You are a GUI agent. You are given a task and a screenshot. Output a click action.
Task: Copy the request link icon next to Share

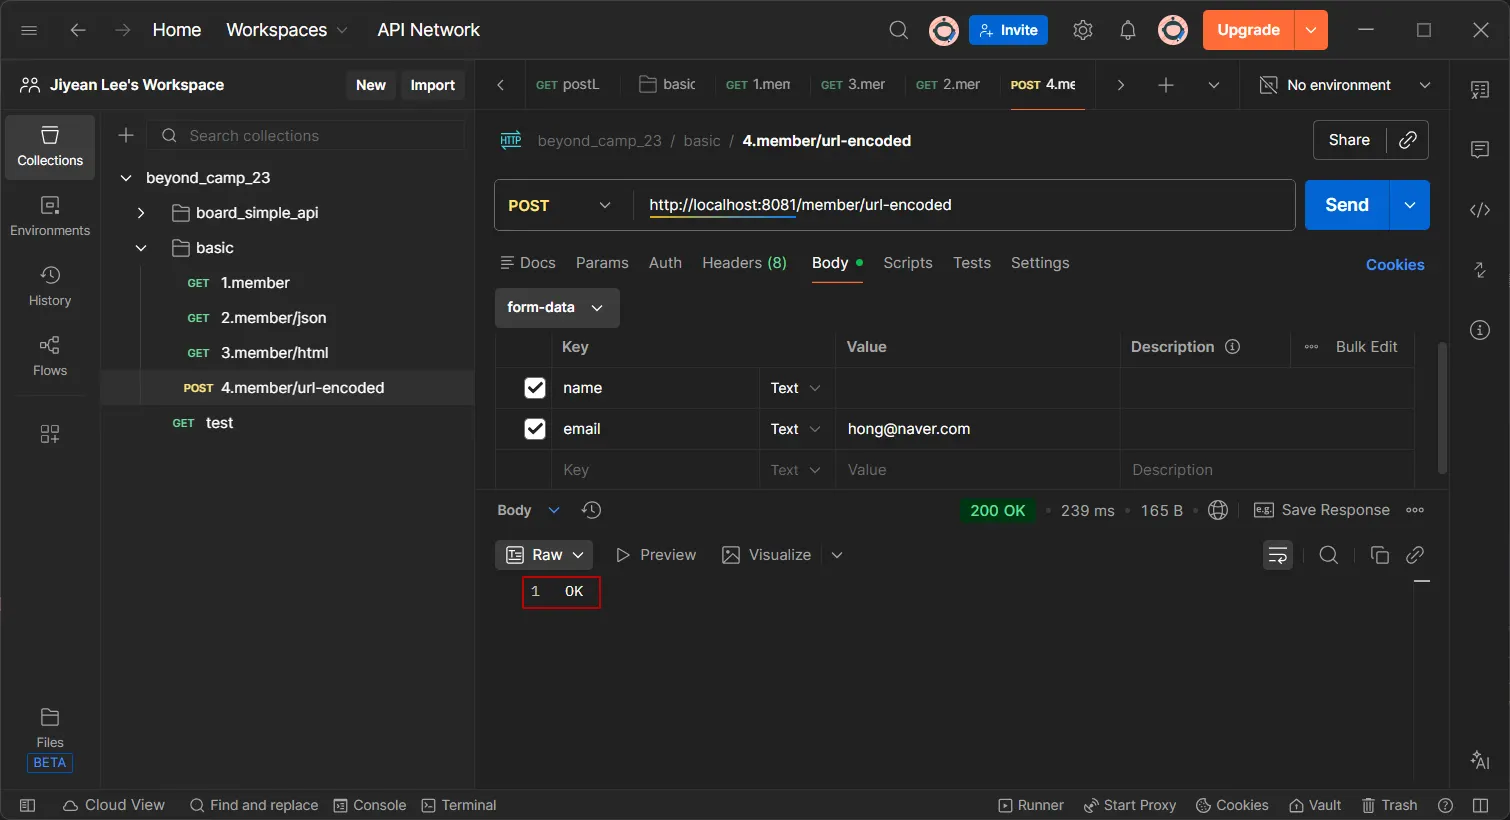(1408, 140)
